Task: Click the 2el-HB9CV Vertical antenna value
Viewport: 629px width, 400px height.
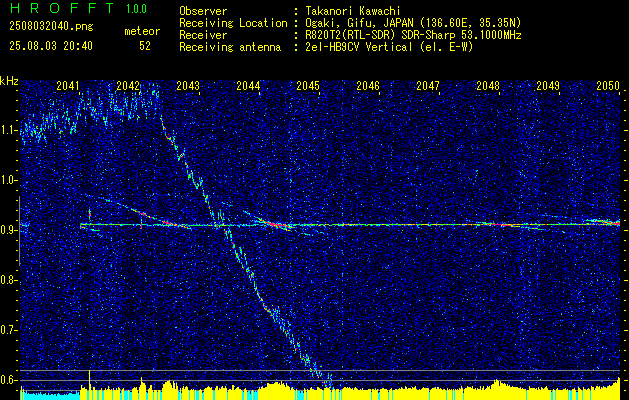Action: pyautogui.click(x=390, y=47)
